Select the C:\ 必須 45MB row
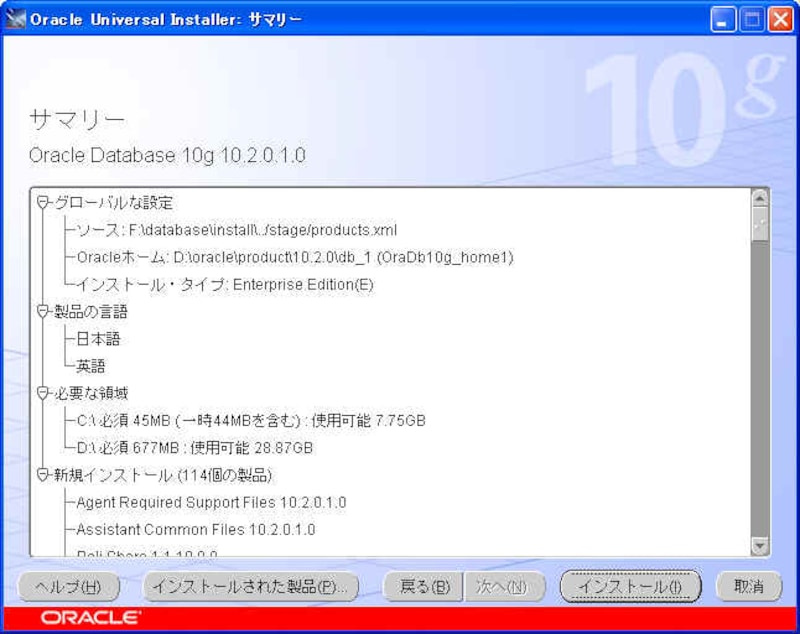The width and height of the screenshot is (800, 634). click(x=251, y=421)
